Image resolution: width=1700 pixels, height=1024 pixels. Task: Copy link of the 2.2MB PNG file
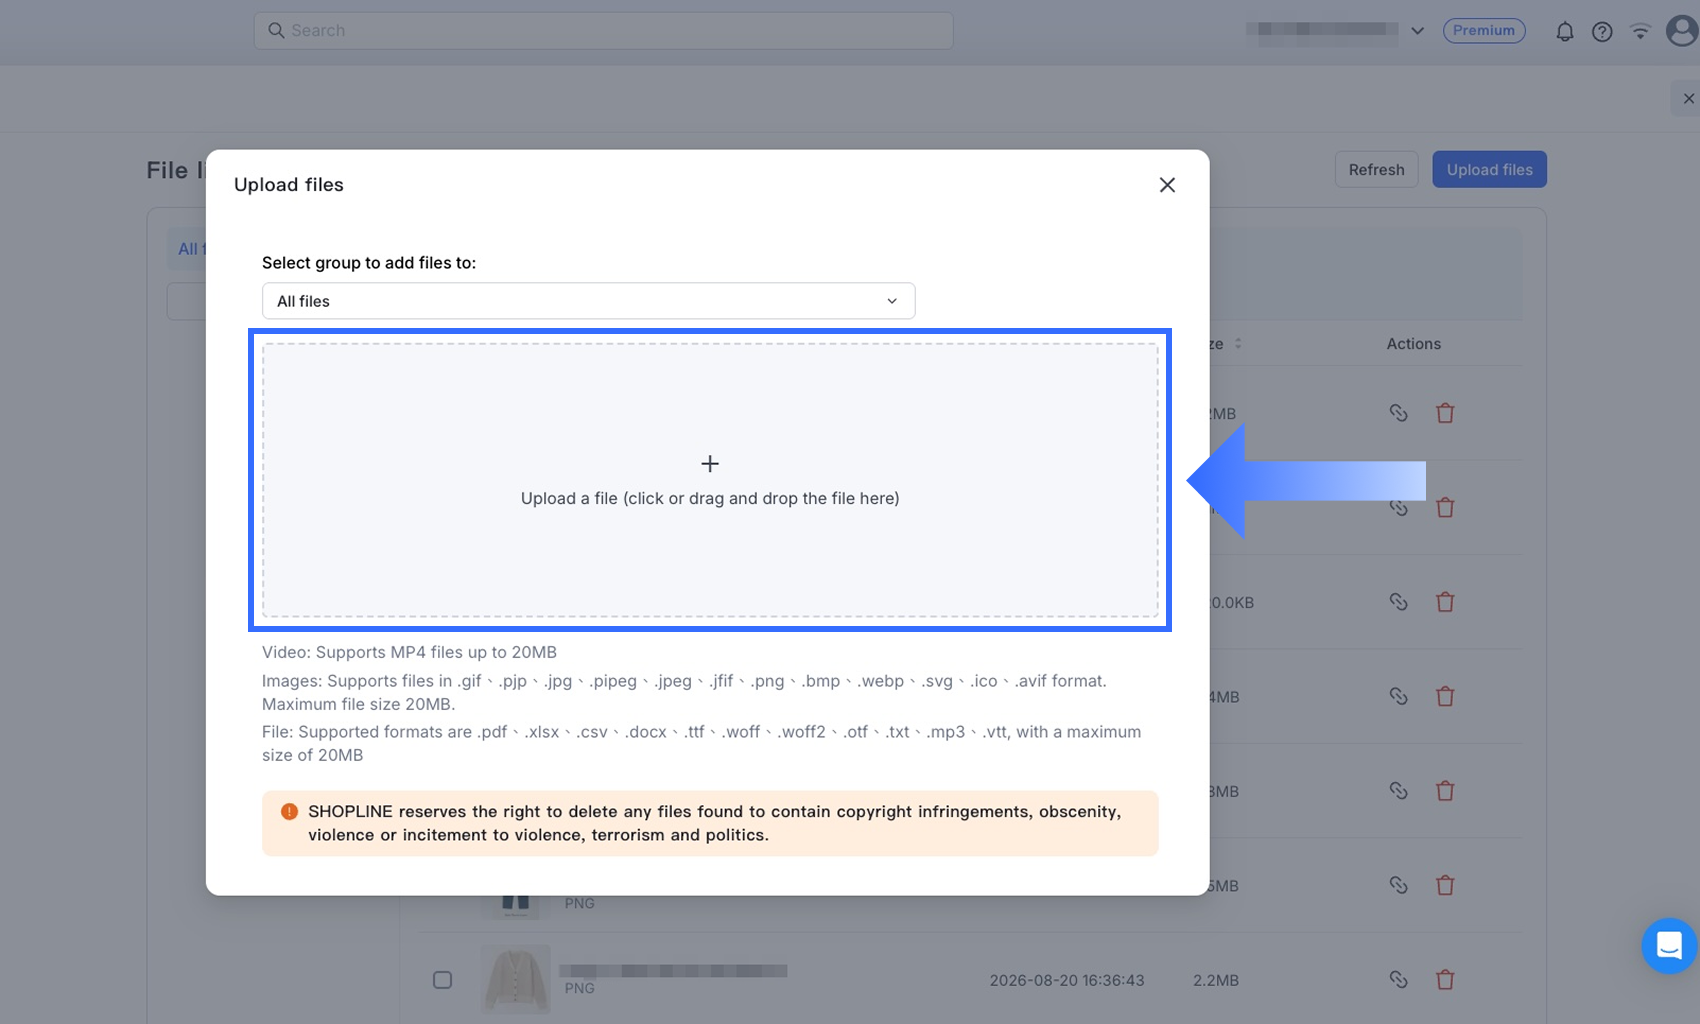tap(1398, 980)
